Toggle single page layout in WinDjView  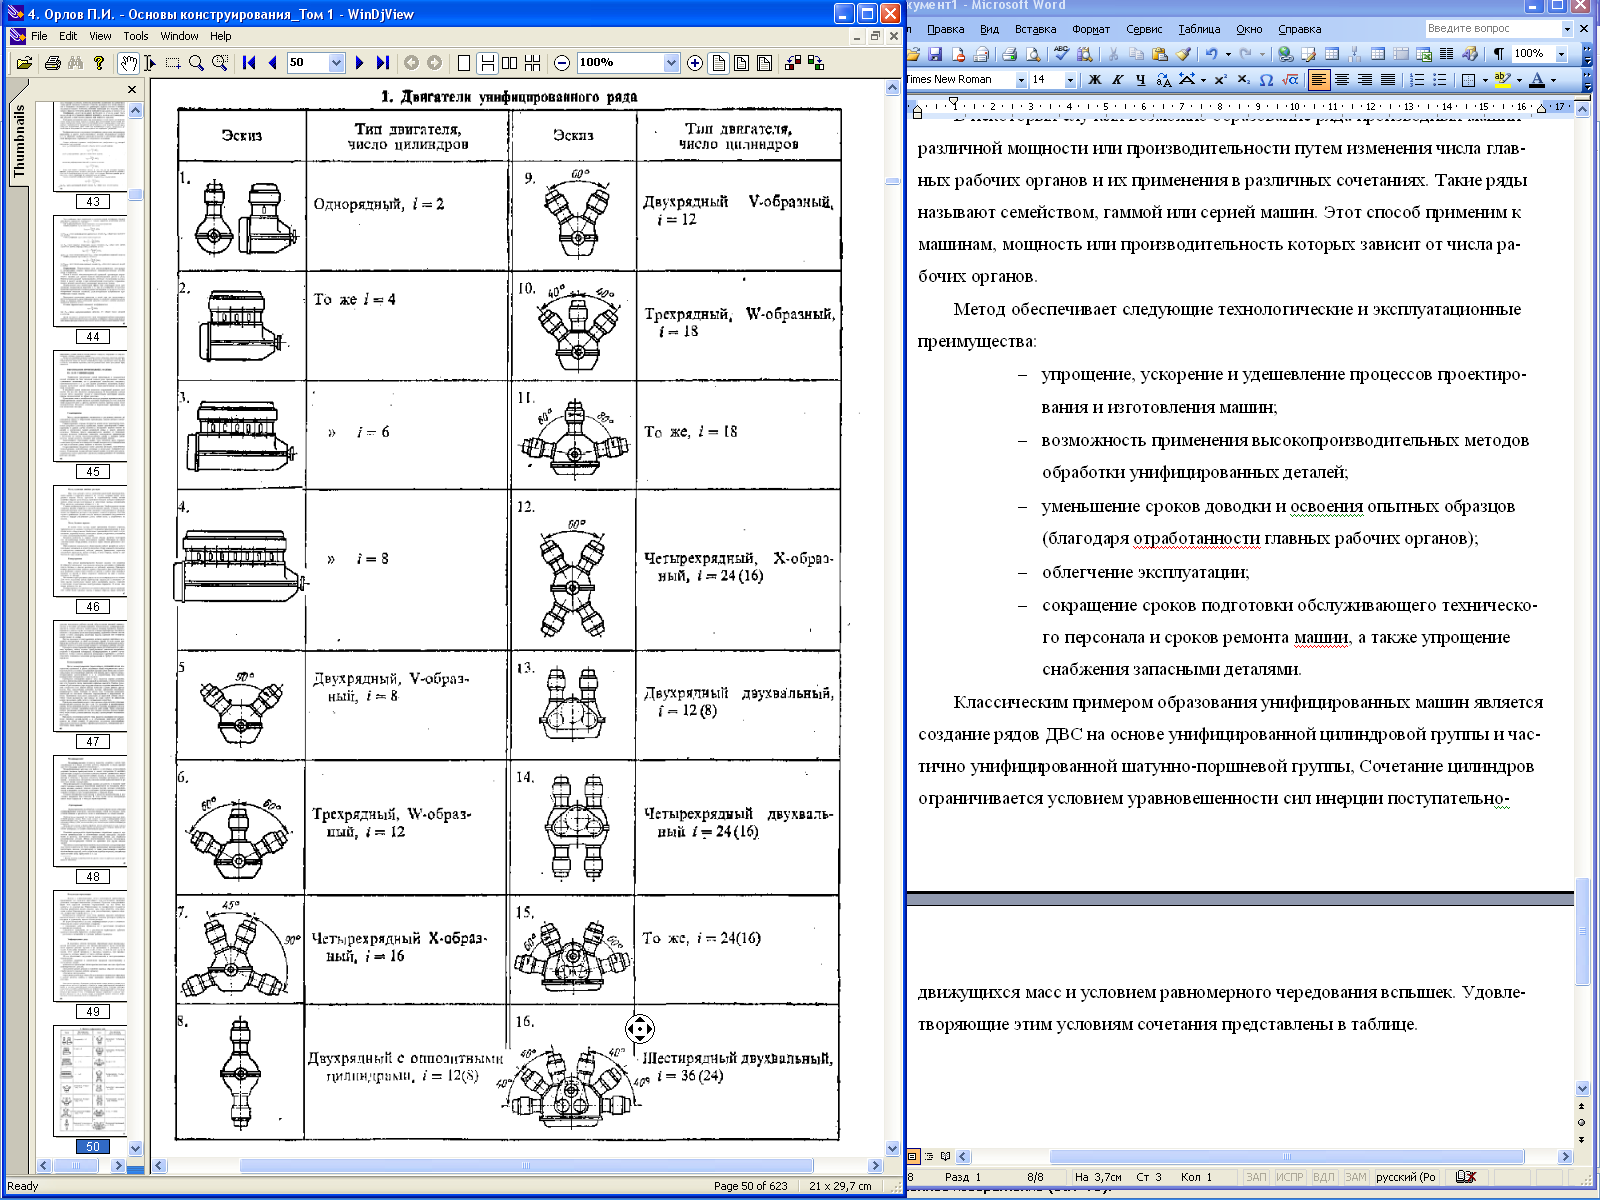coord(464,63)
